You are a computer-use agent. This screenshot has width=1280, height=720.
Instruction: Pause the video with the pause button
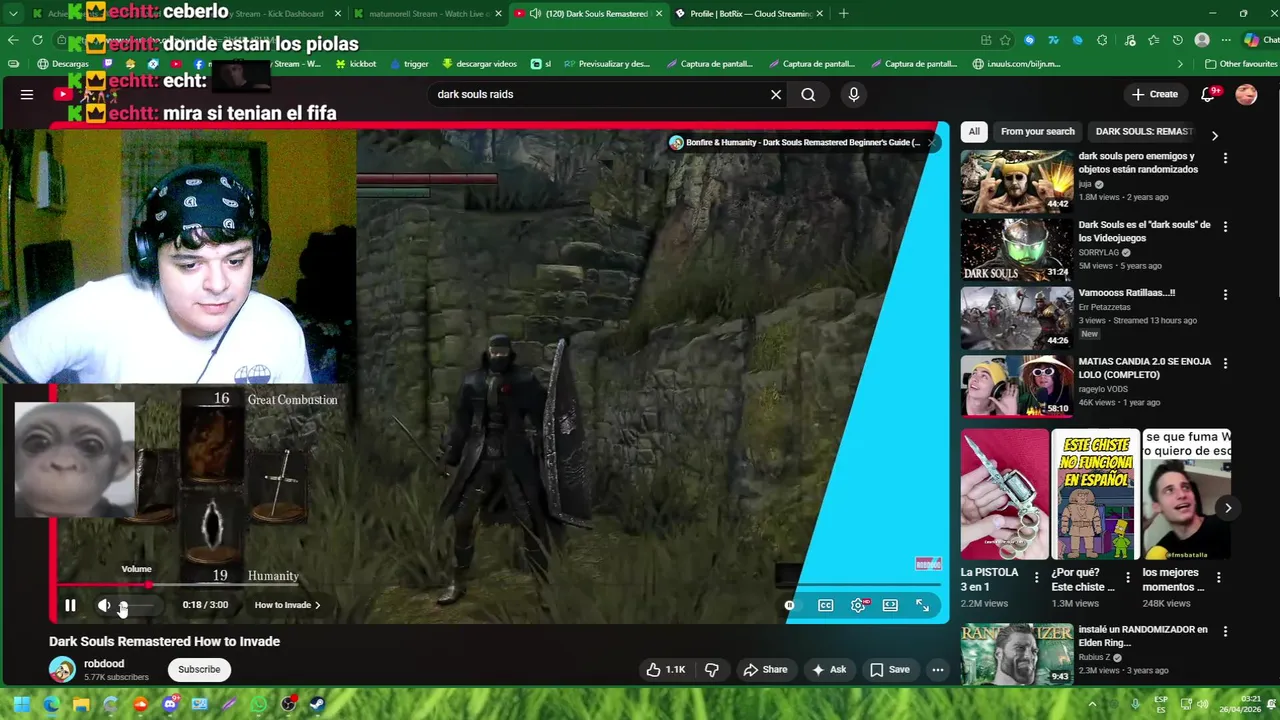[70, 605]
